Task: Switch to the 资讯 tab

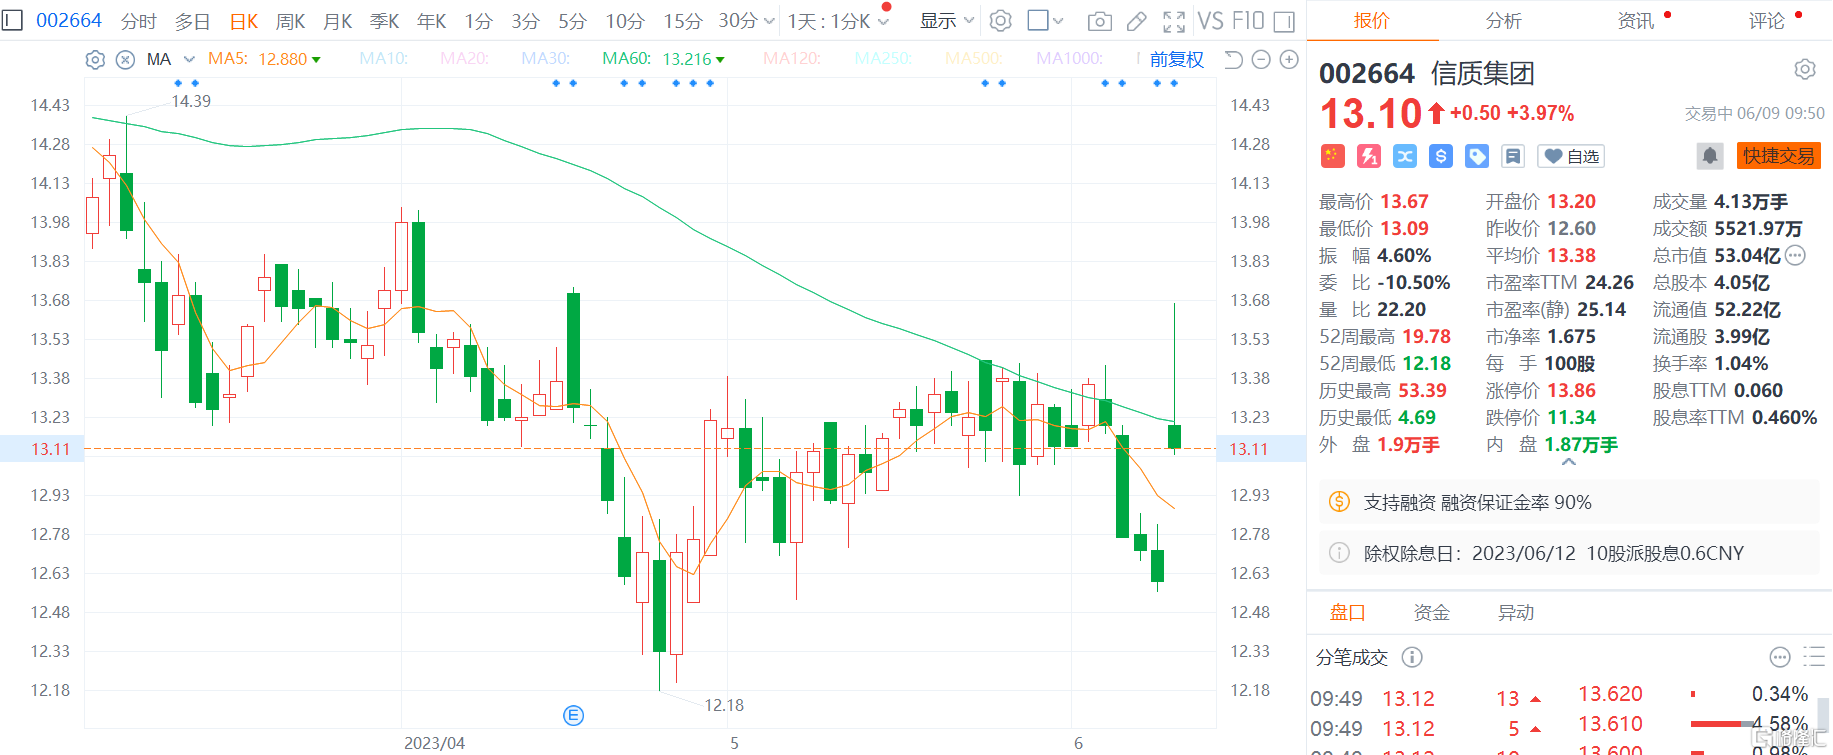Action: pos(1636,21)
